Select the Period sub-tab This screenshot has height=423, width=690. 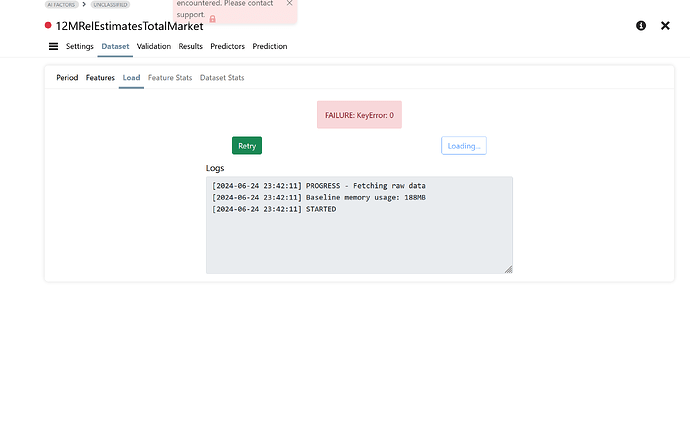tap(67, 77)
